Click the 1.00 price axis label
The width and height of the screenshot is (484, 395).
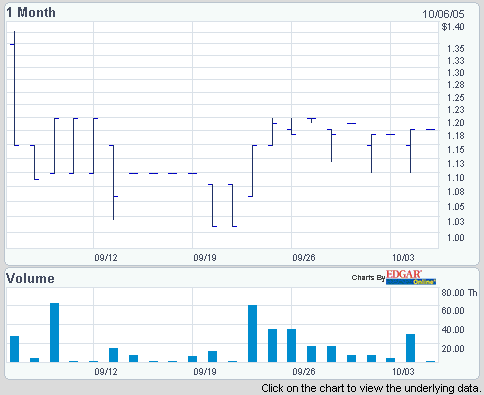click(456, 238)
